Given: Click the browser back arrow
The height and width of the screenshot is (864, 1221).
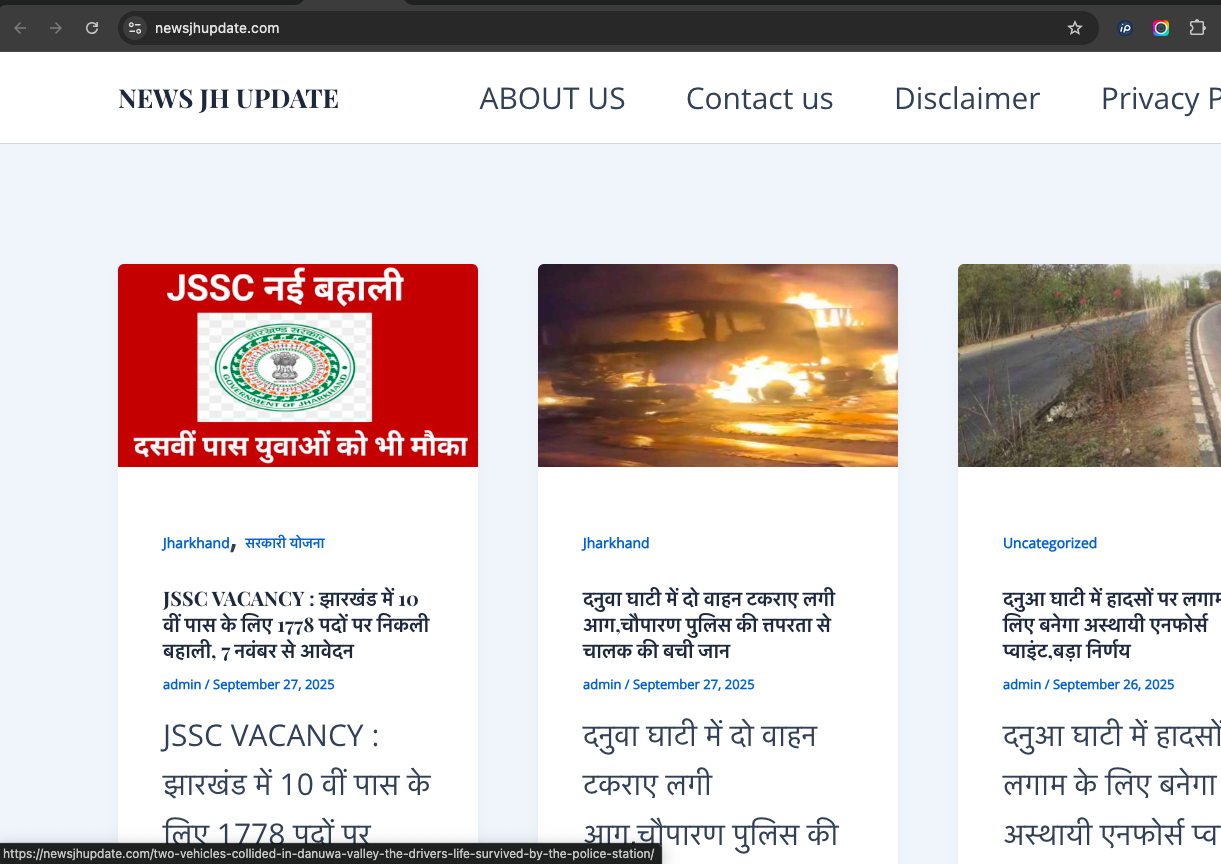Looking at the screenshot, I should pos(20,28).
